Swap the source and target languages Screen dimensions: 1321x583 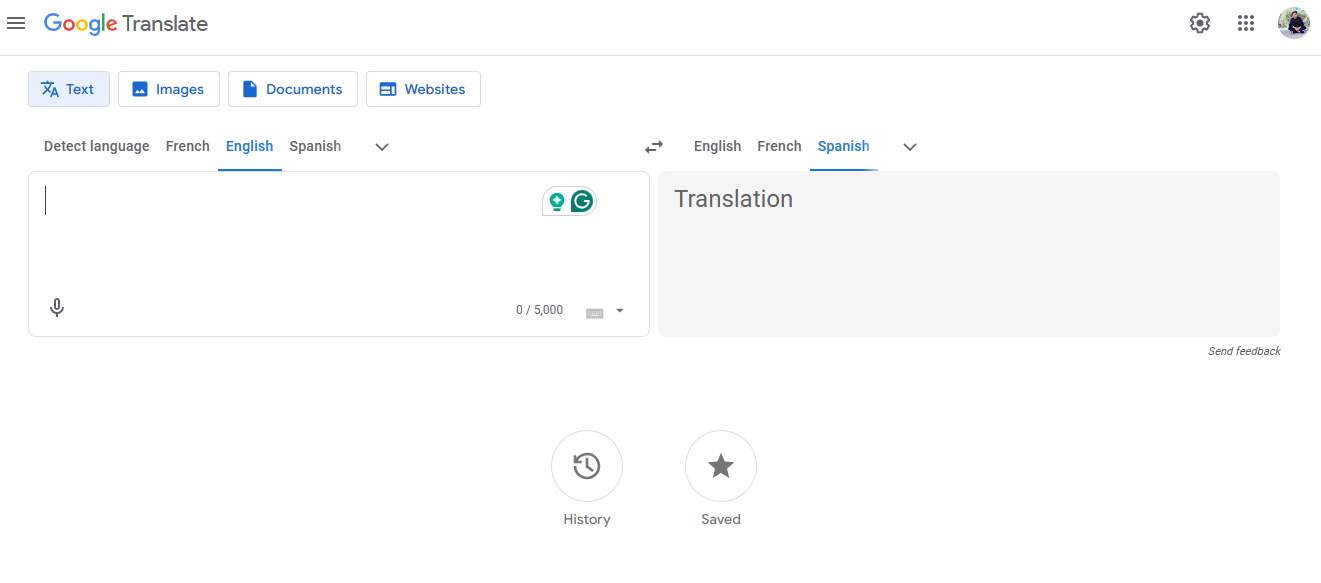click(x=654, y=146)
